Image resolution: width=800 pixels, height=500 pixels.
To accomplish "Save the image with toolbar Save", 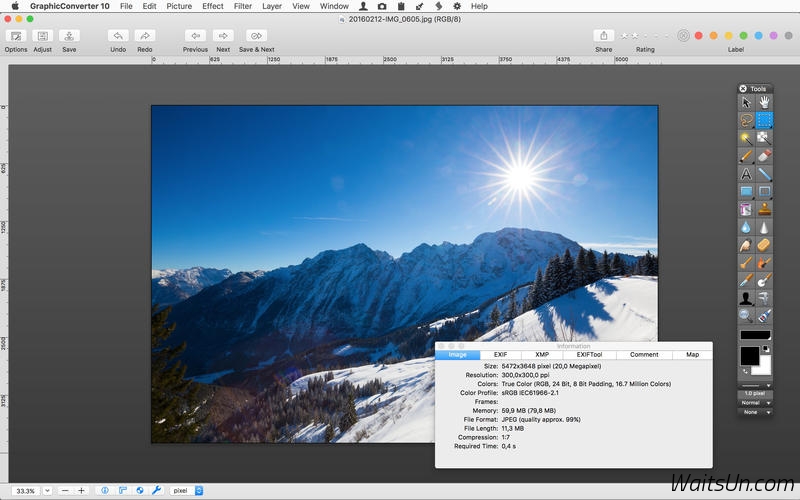I will 69,41.
